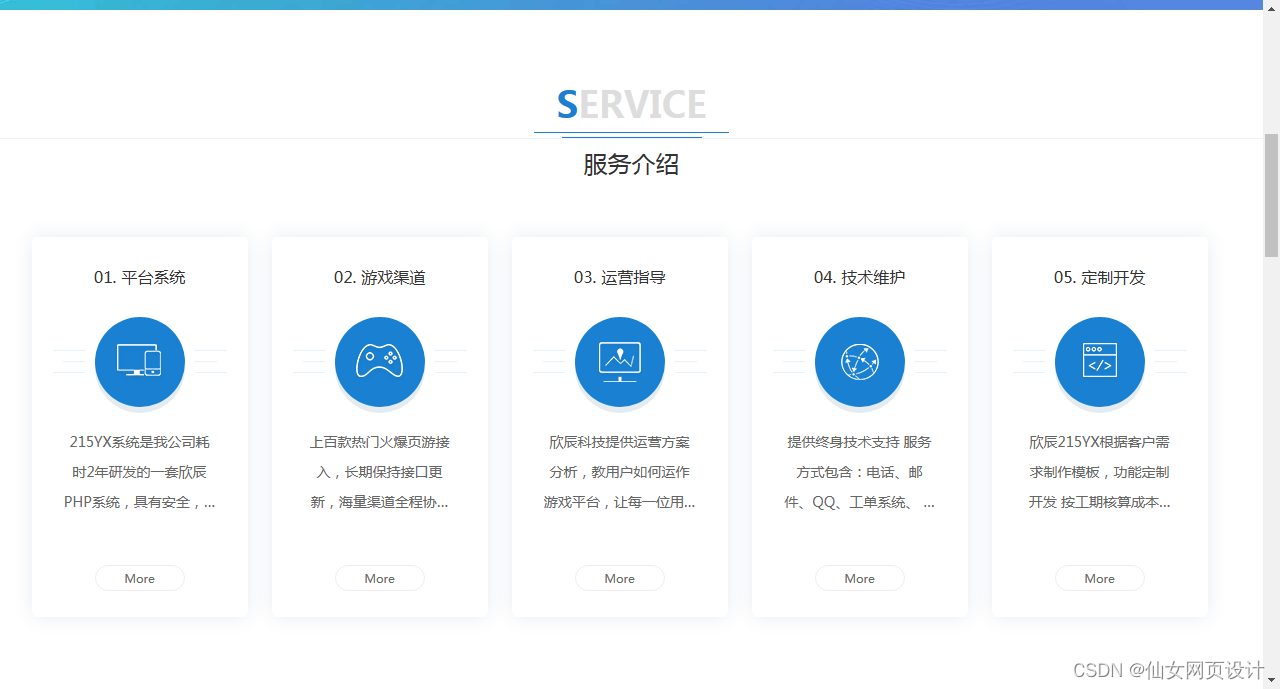Screen dimensions: 1280x689
Task: Click the globe network icon under 技术维护
Action: coord(860,362)
